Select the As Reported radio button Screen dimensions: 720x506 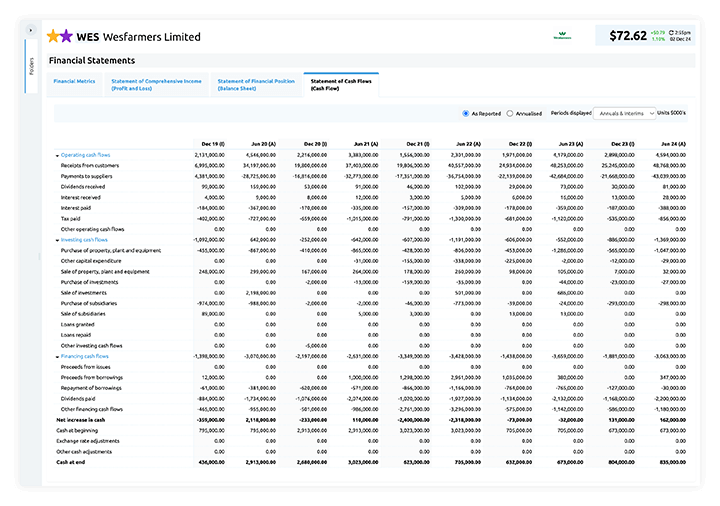(466, 113)
